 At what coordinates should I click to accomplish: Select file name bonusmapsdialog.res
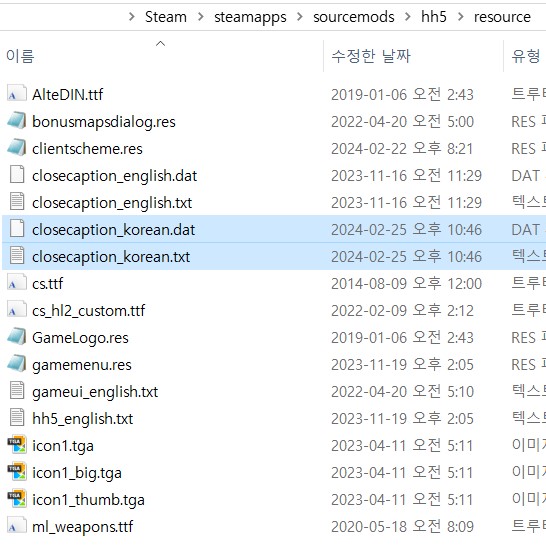click(104, 122)
